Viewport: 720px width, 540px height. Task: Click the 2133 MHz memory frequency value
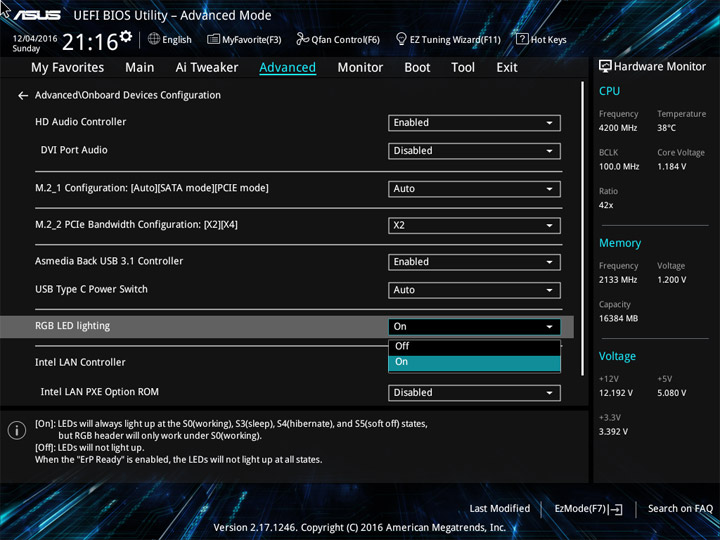(618, 280)
